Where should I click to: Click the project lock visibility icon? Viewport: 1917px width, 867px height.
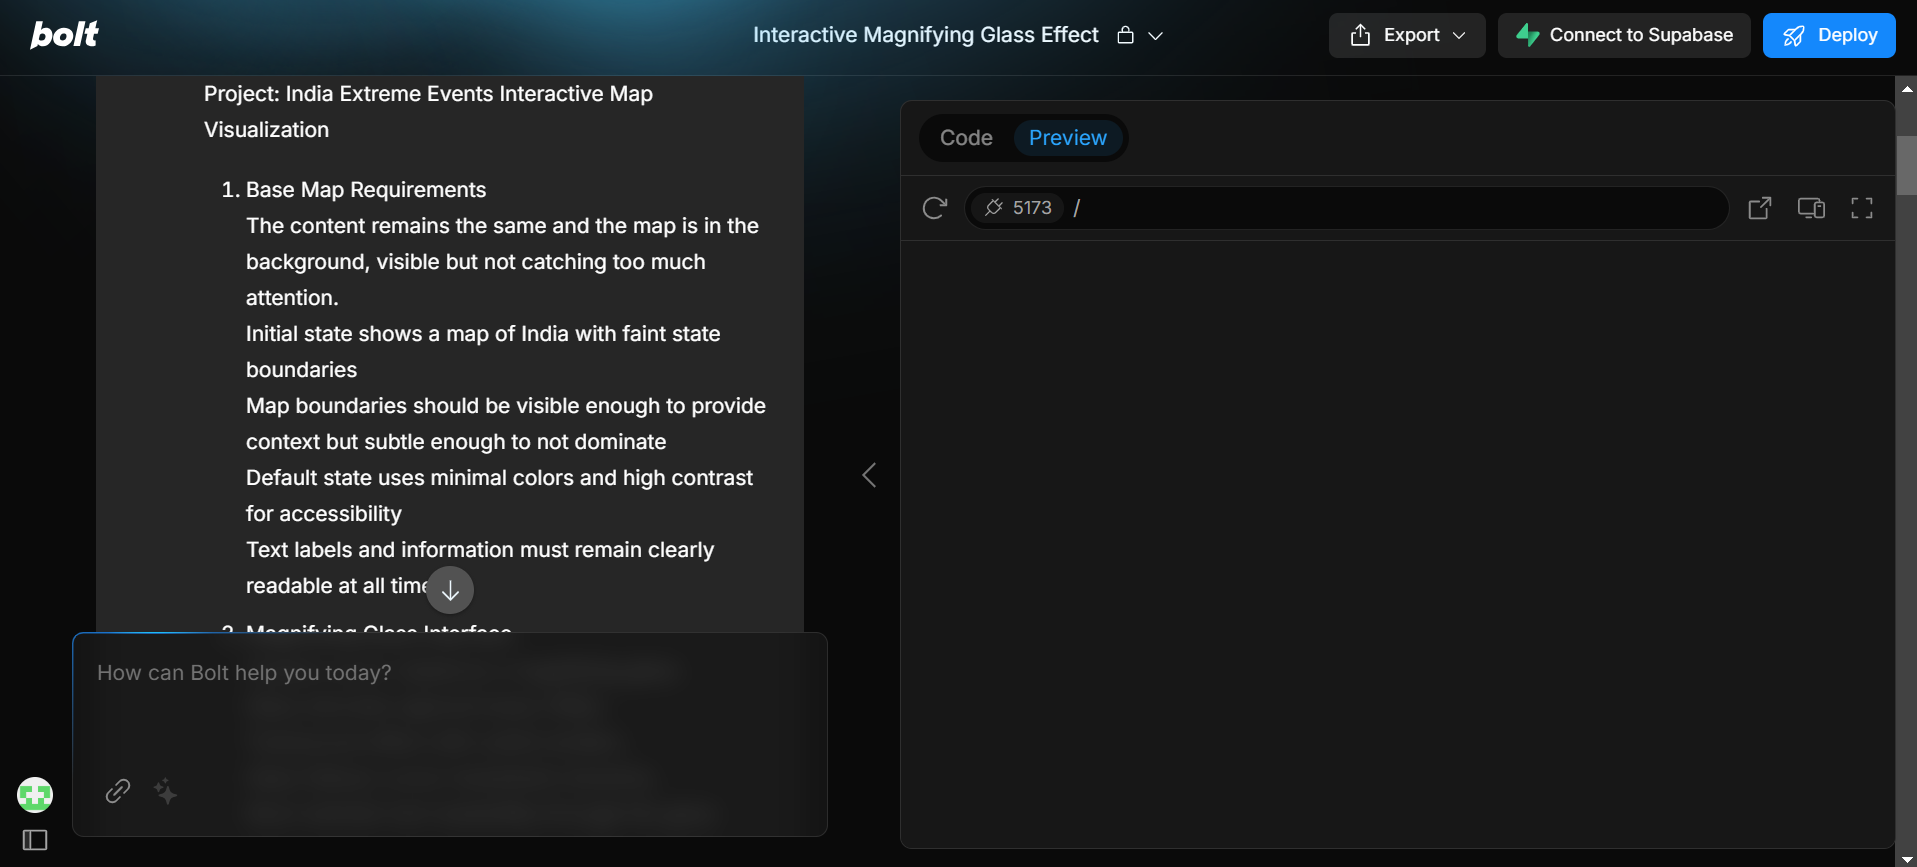(1125, 35)
